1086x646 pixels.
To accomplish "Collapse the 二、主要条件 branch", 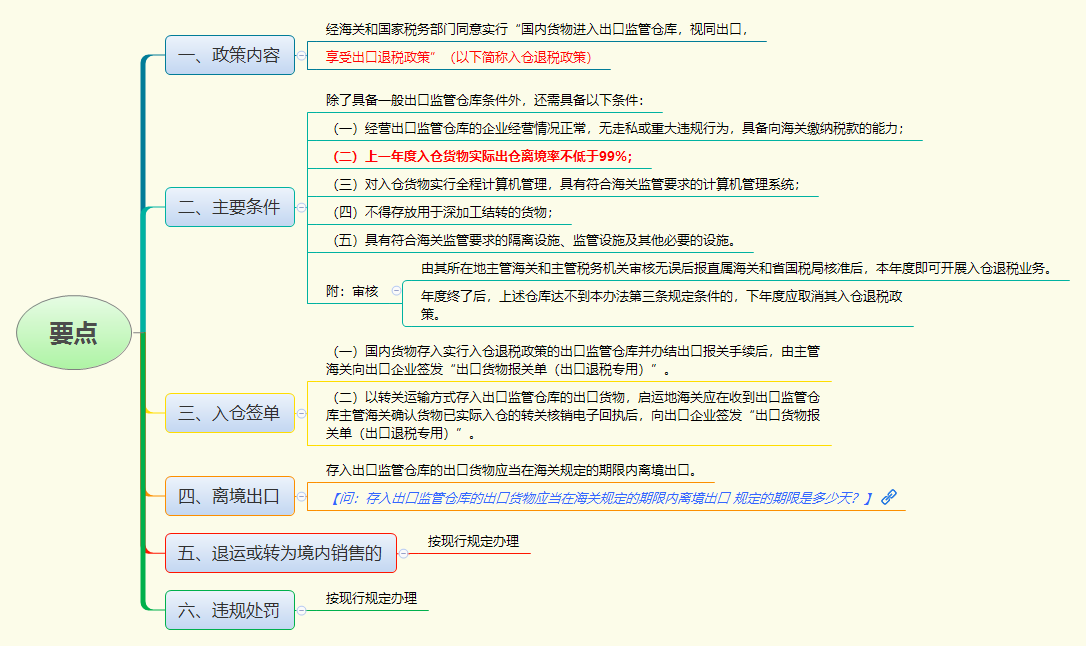I will click(301, 207).
